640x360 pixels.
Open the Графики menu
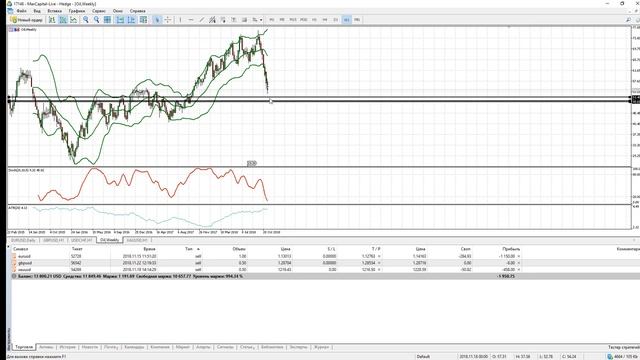coord(77,11)
